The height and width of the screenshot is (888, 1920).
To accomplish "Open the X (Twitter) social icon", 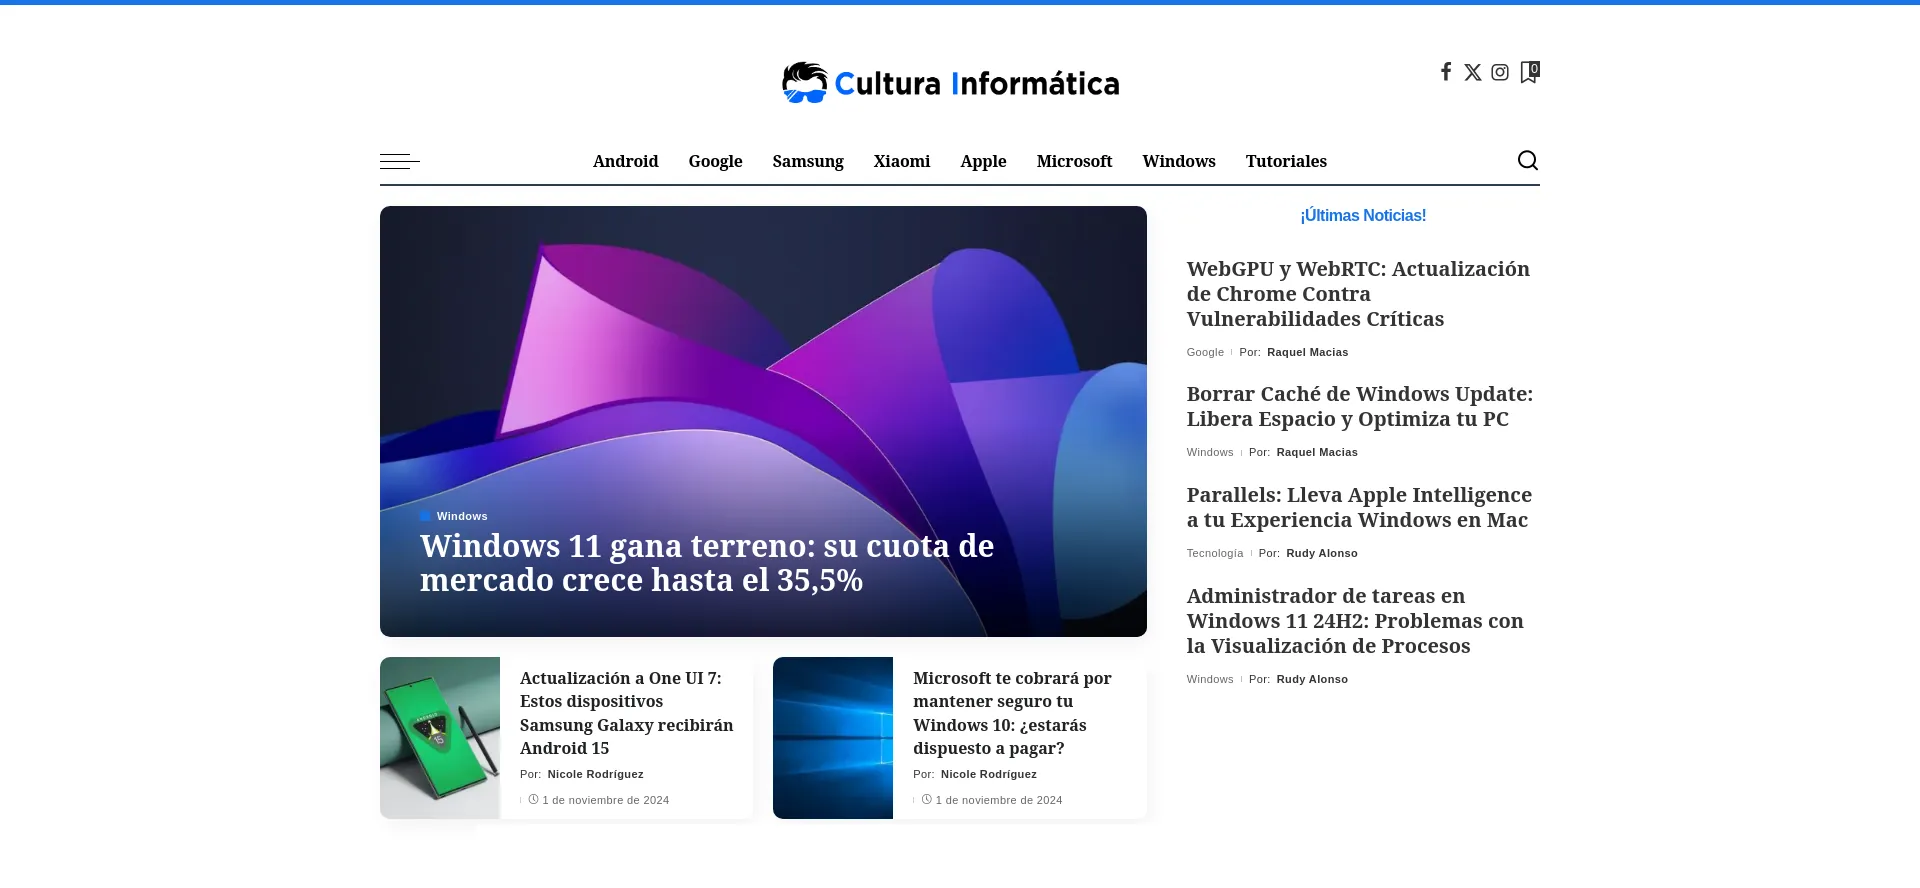I will point(1472,72).
